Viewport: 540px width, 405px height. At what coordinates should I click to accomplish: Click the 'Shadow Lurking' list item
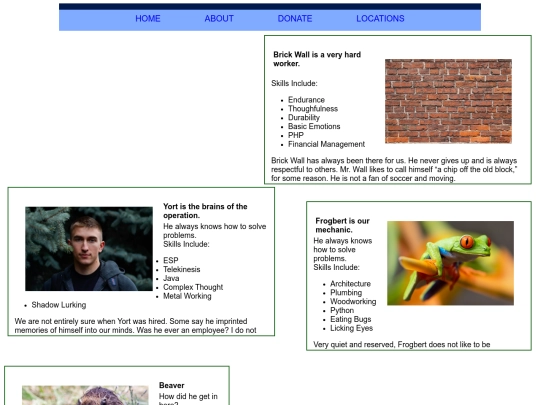59,305
